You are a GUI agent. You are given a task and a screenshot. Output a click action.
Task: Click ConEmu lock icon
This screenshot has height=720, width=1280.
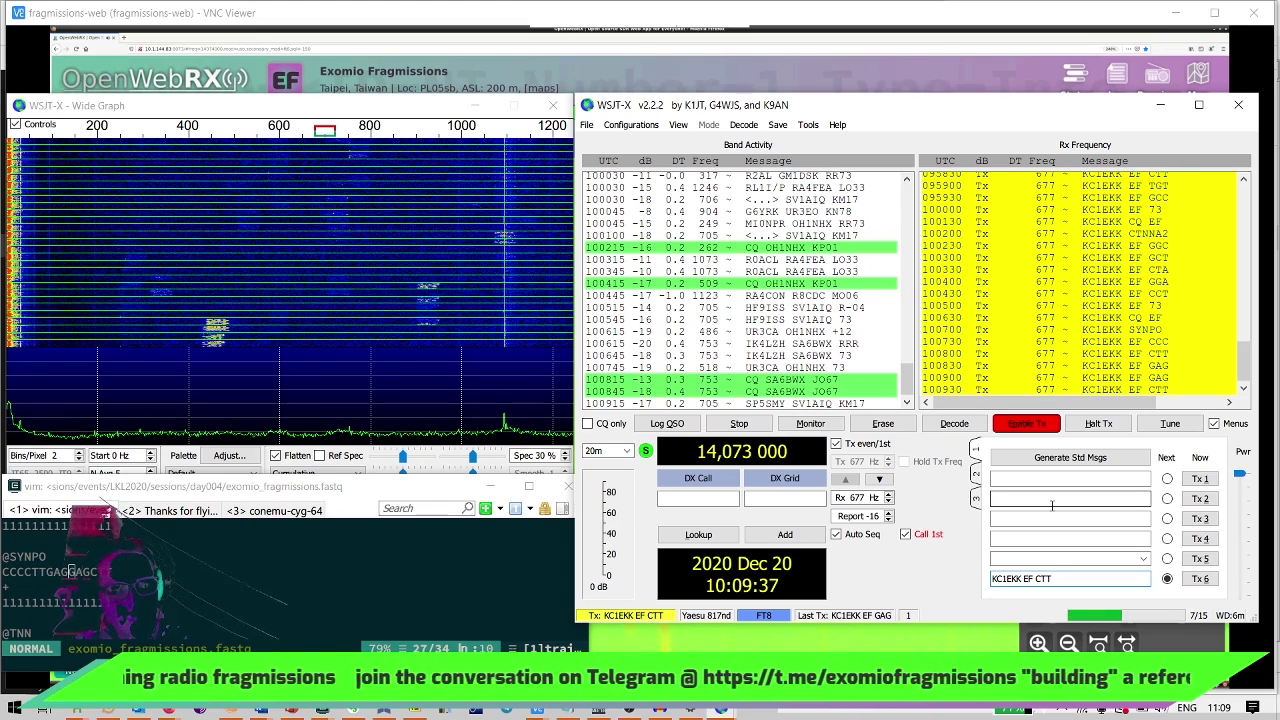click(x=545, y=508)
